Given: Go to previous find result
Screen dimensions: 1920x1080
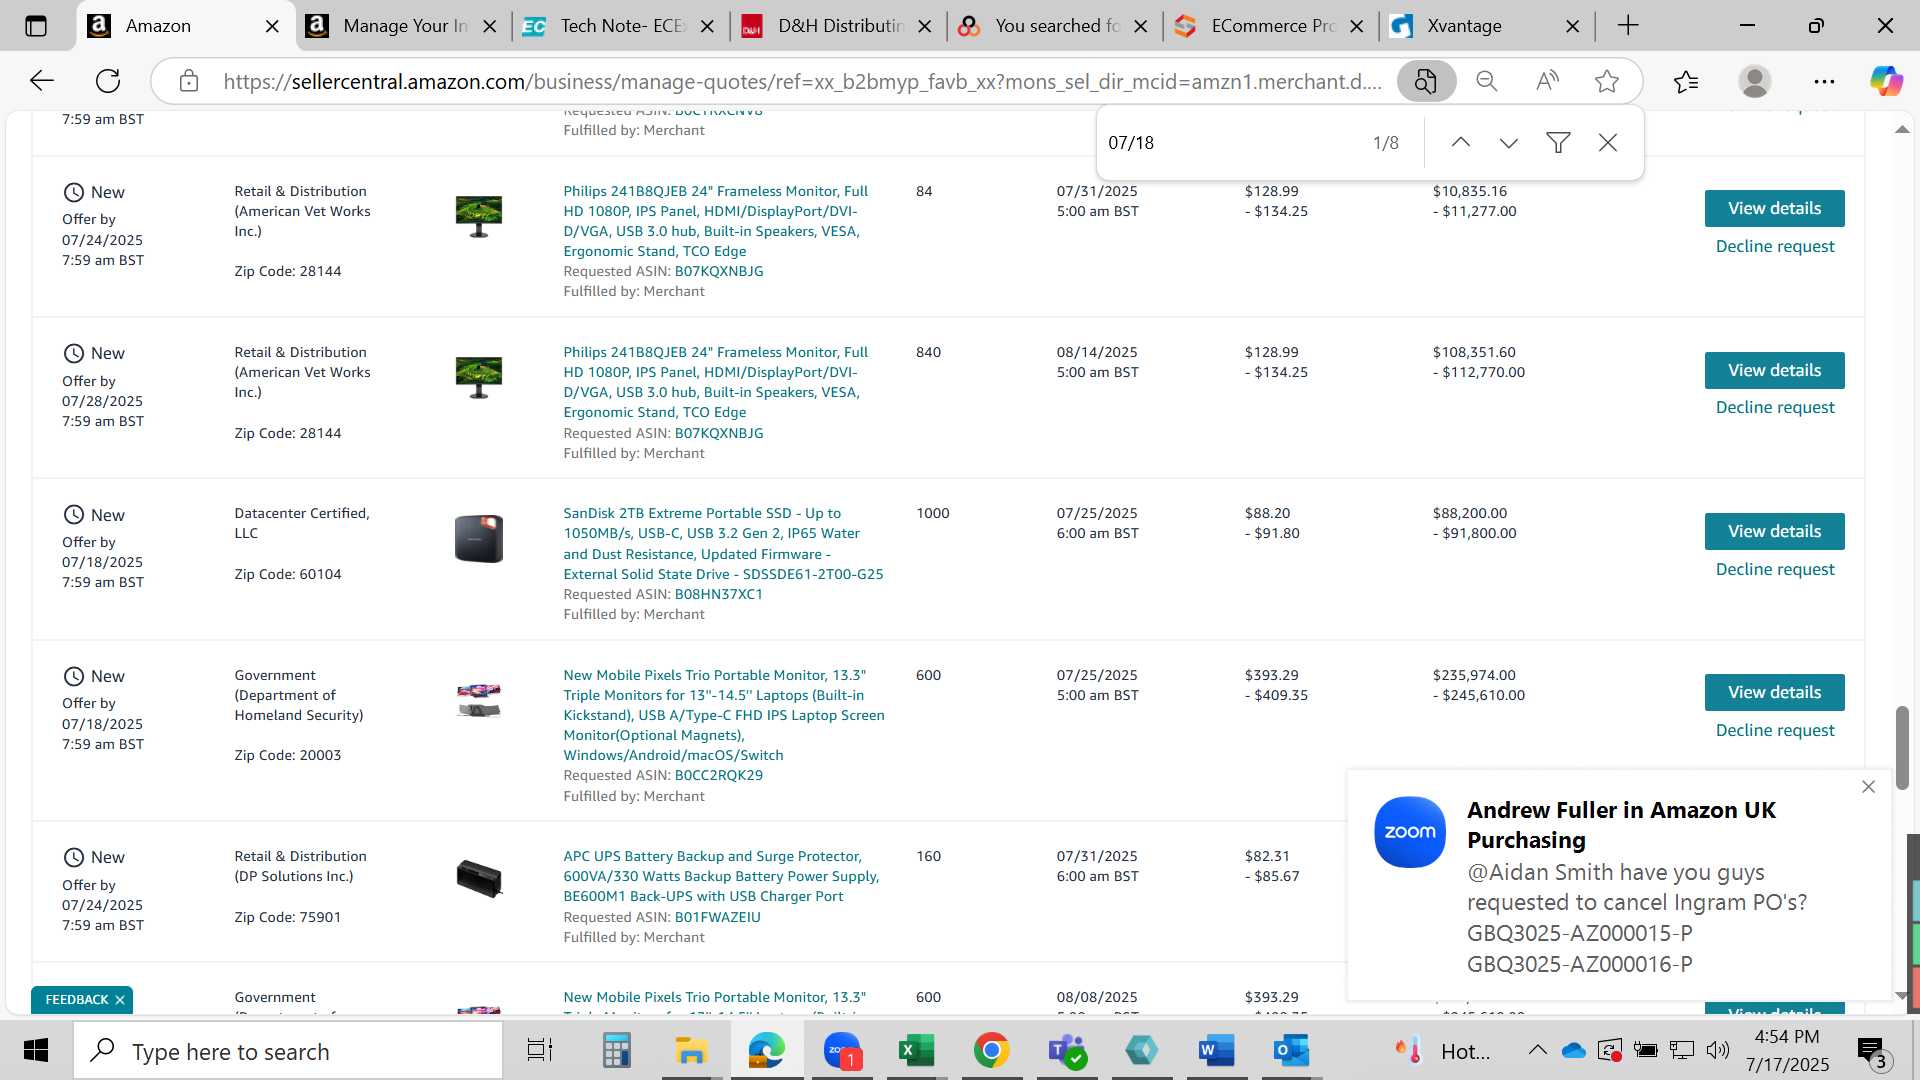Looking at the screenshot, I should (x=1461, y=143).
